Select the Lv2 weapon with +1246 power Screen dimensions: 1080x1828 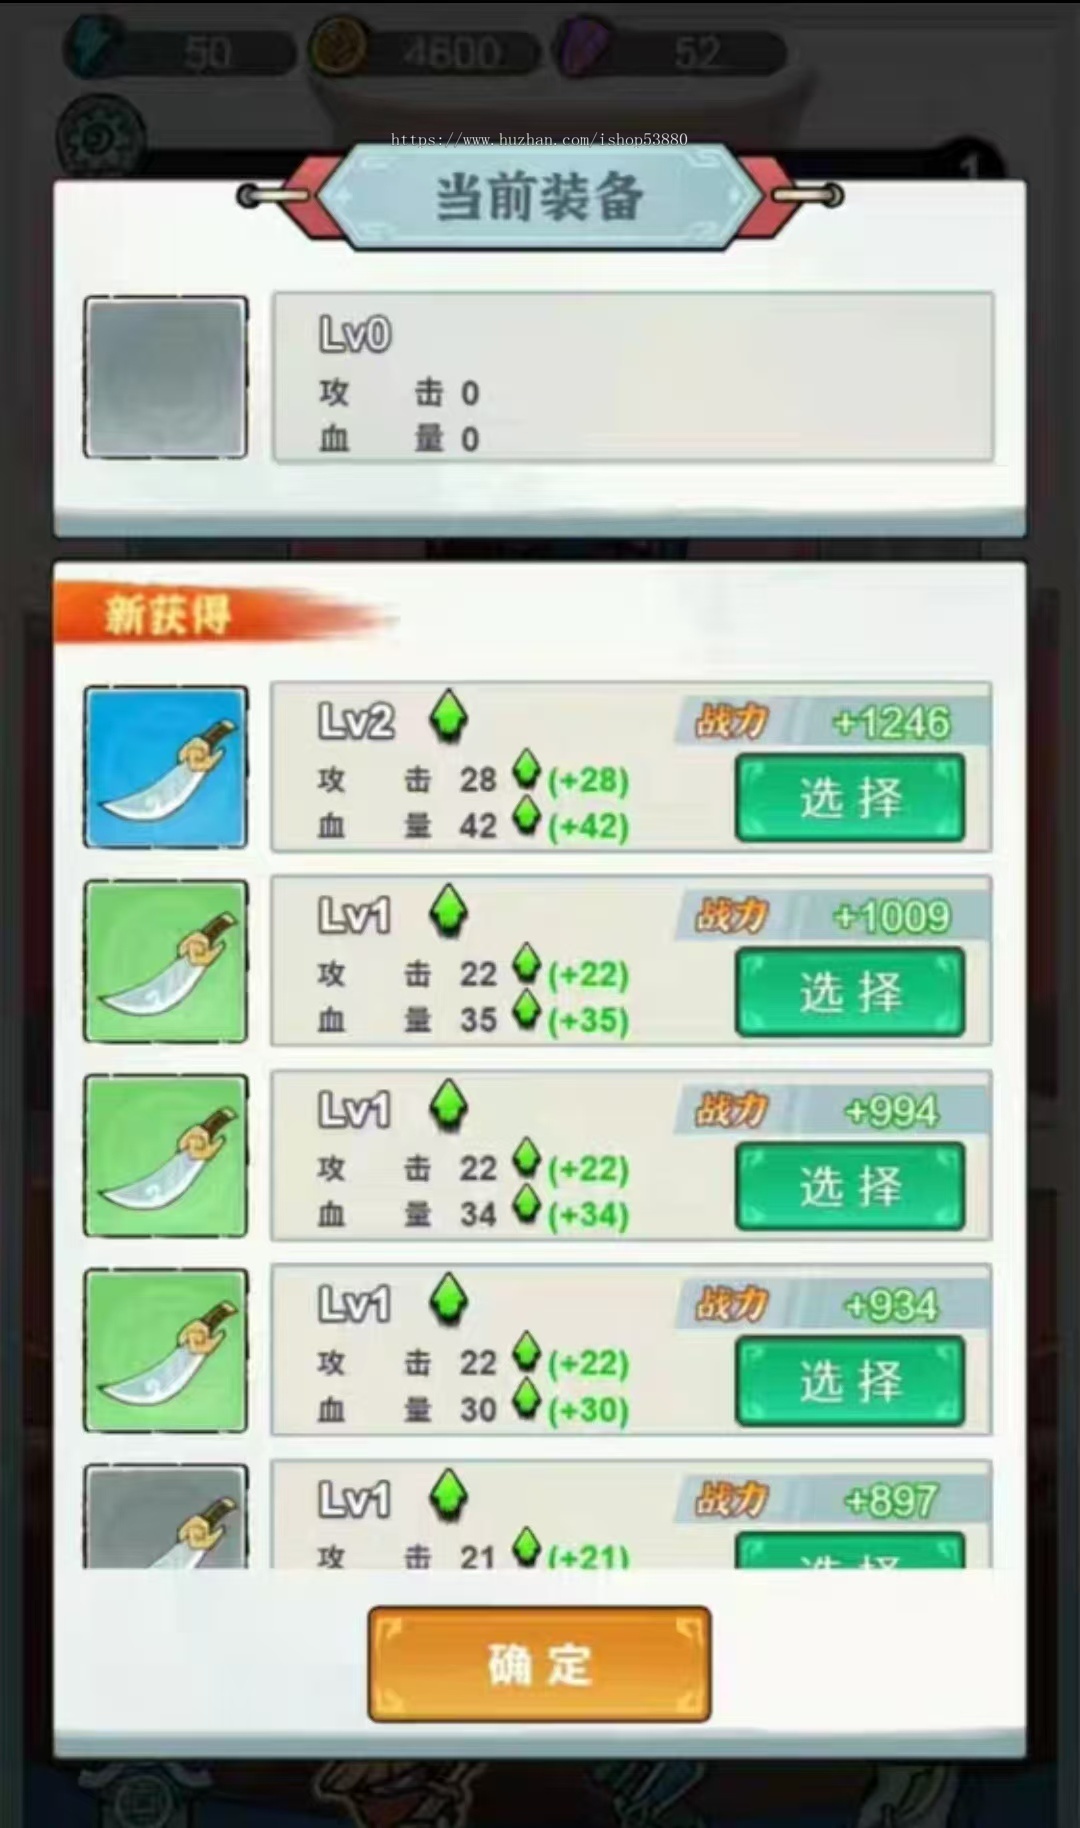(850, 798)
